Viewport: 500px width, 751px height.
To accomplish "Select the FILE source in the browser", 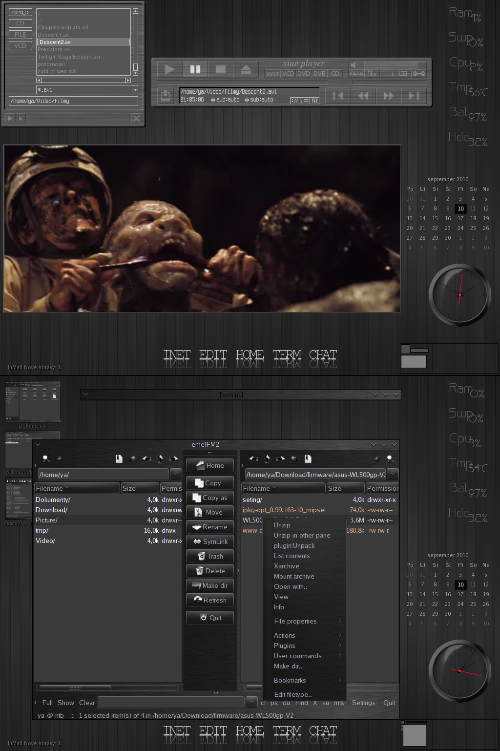I will 20,34.
